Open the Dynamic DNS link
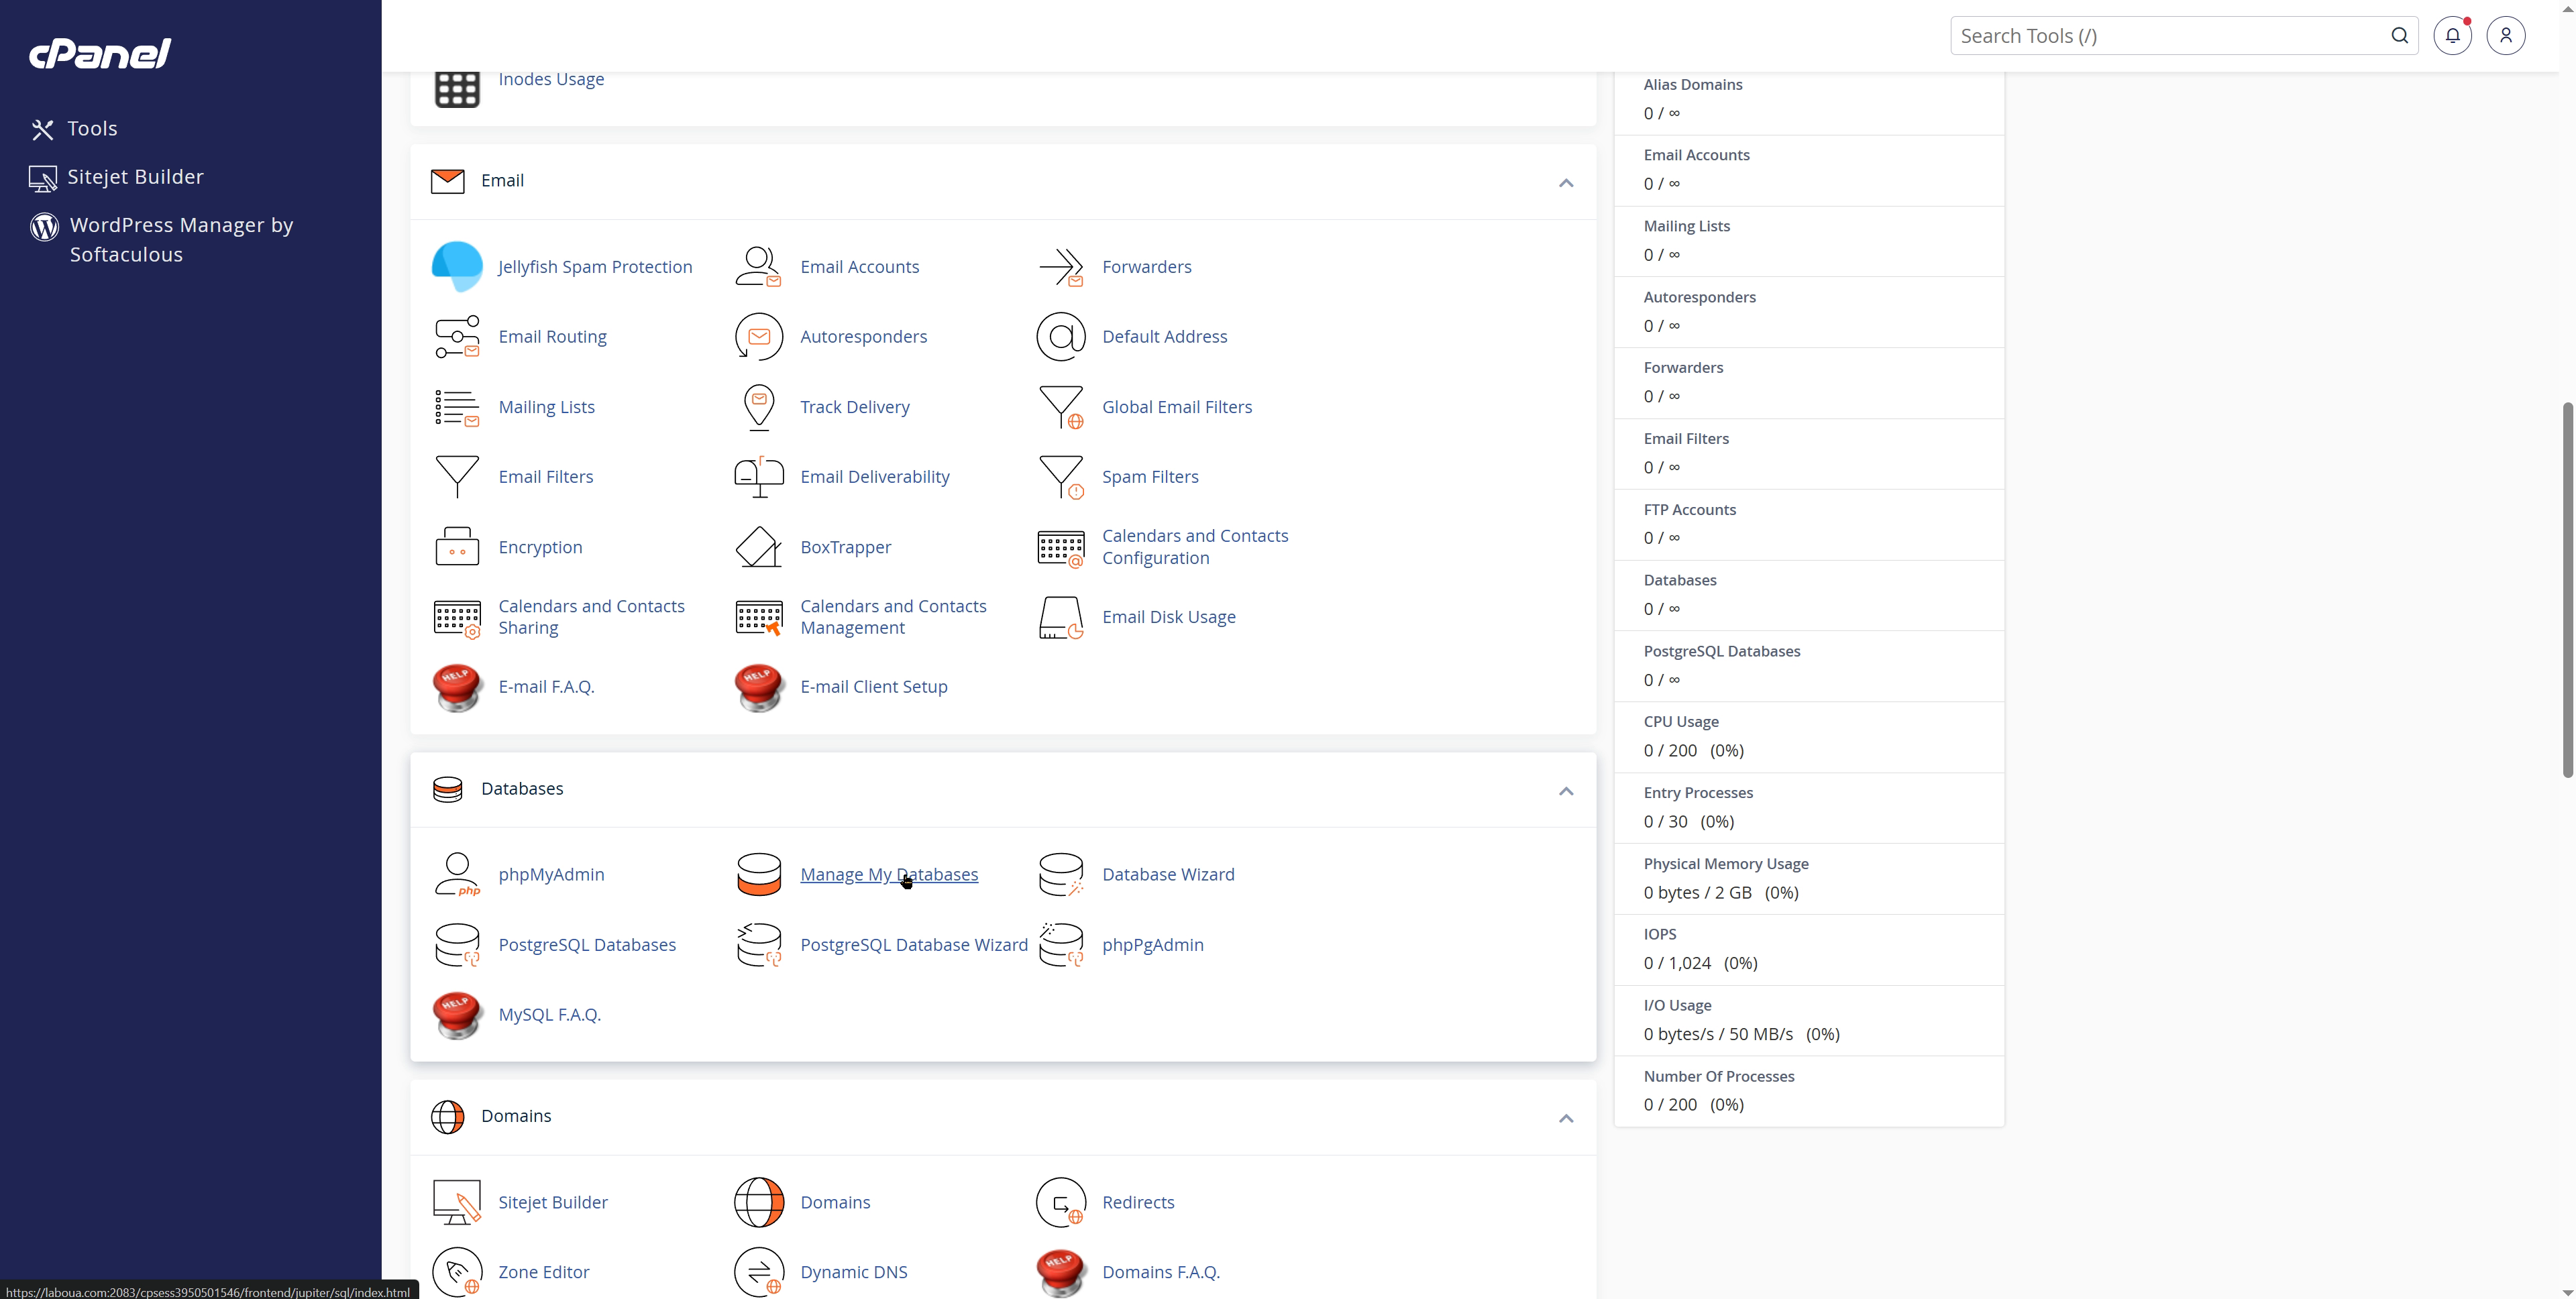 854,1272
